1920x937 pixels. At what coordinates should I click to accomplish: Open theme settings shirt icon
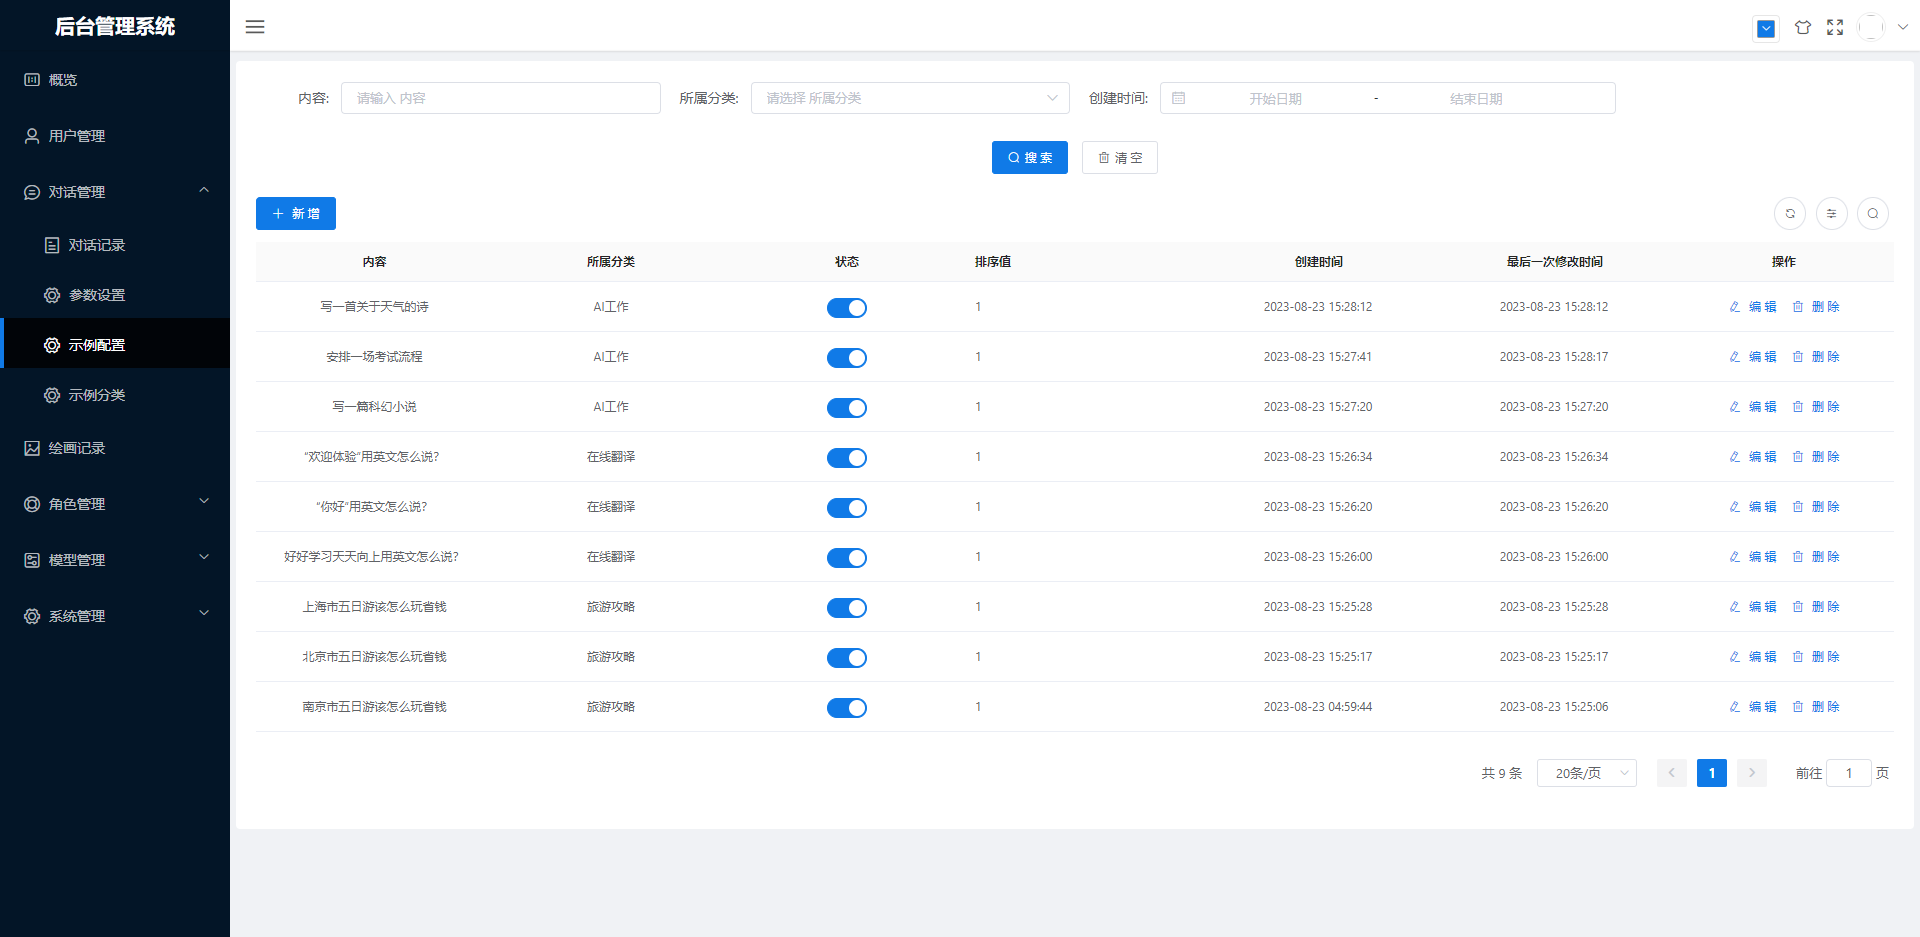[x=1802, y=28]
